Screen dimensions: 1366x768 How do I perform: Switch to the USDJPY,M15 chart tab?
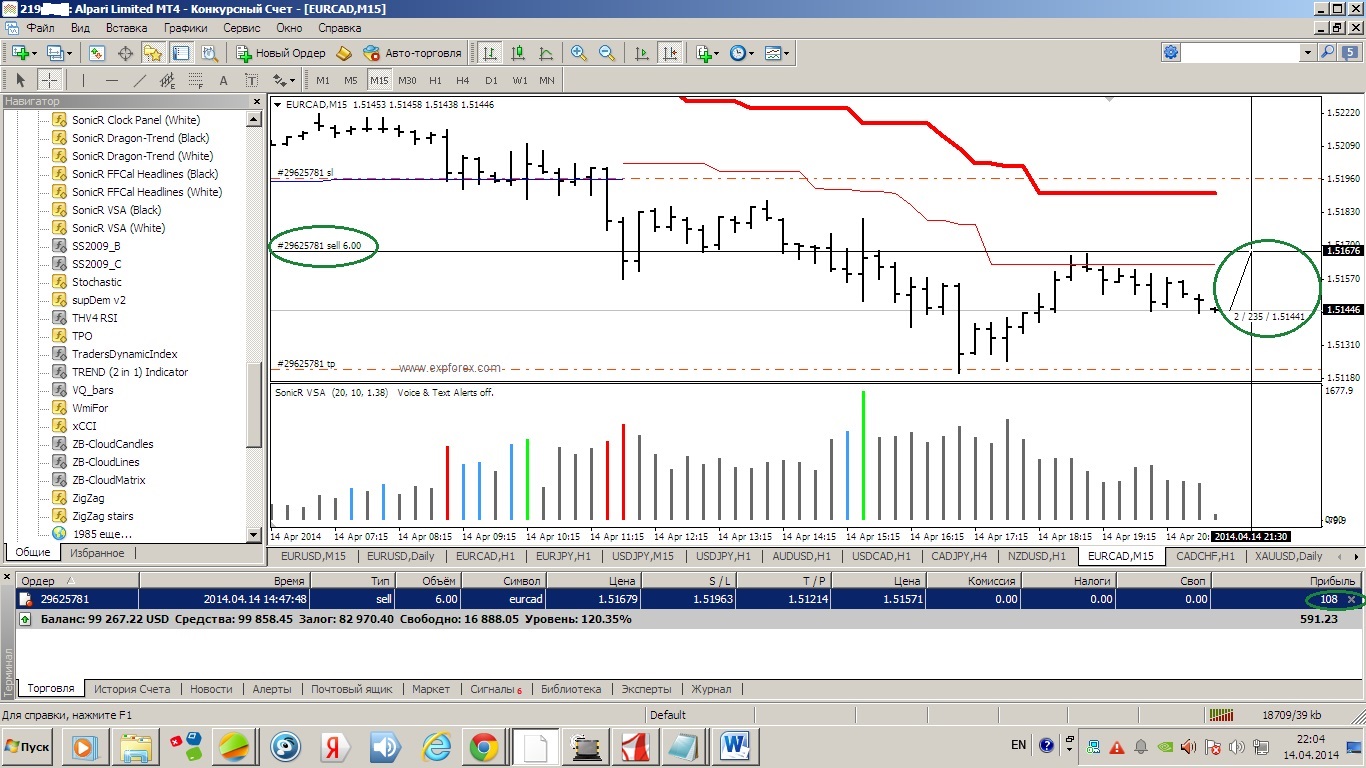[643, 556]
